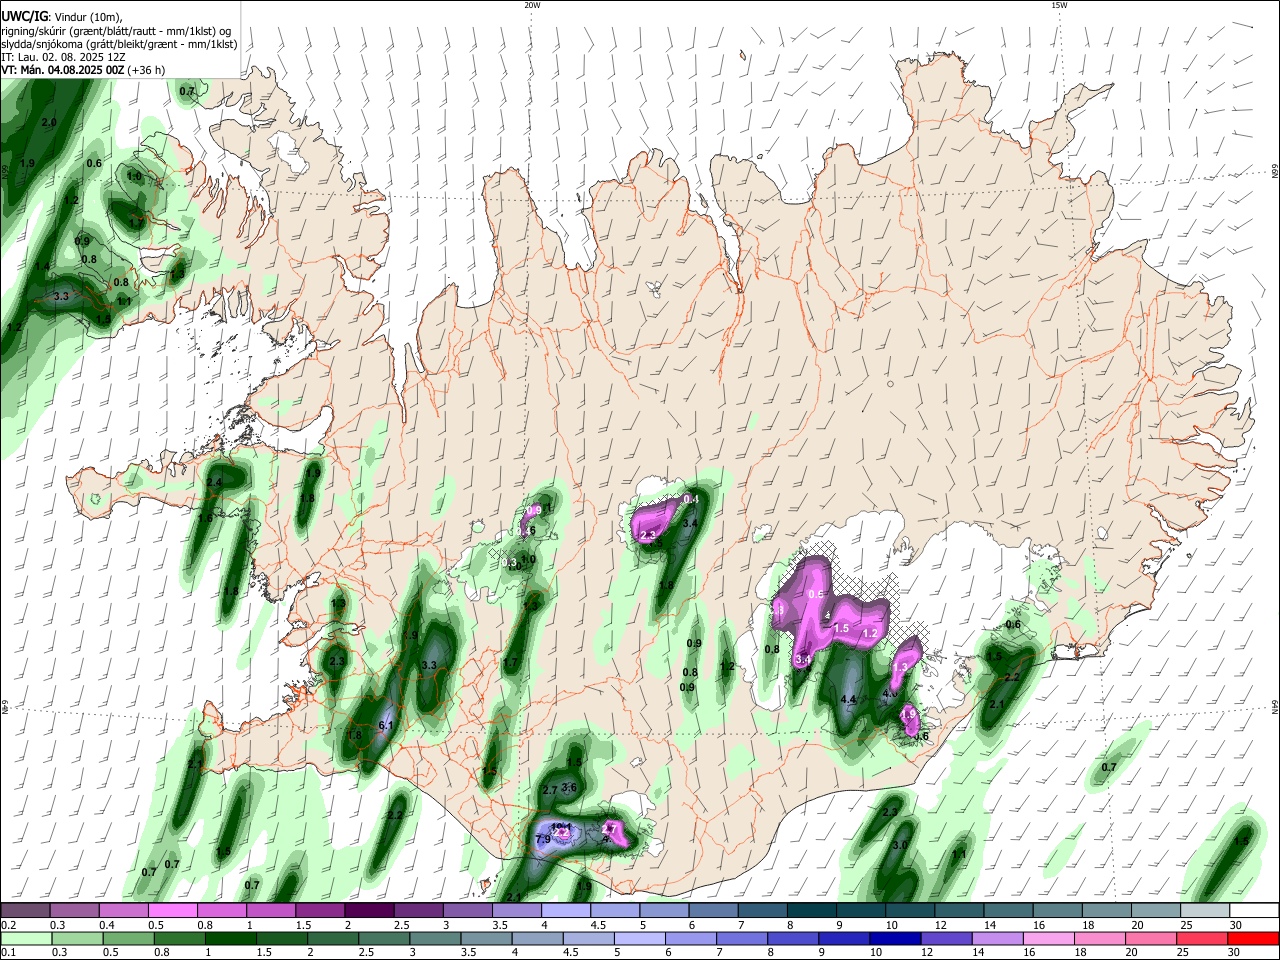Click the 3.4 value beside the pink snow area
1280x960 pixels.
point(689,523)
